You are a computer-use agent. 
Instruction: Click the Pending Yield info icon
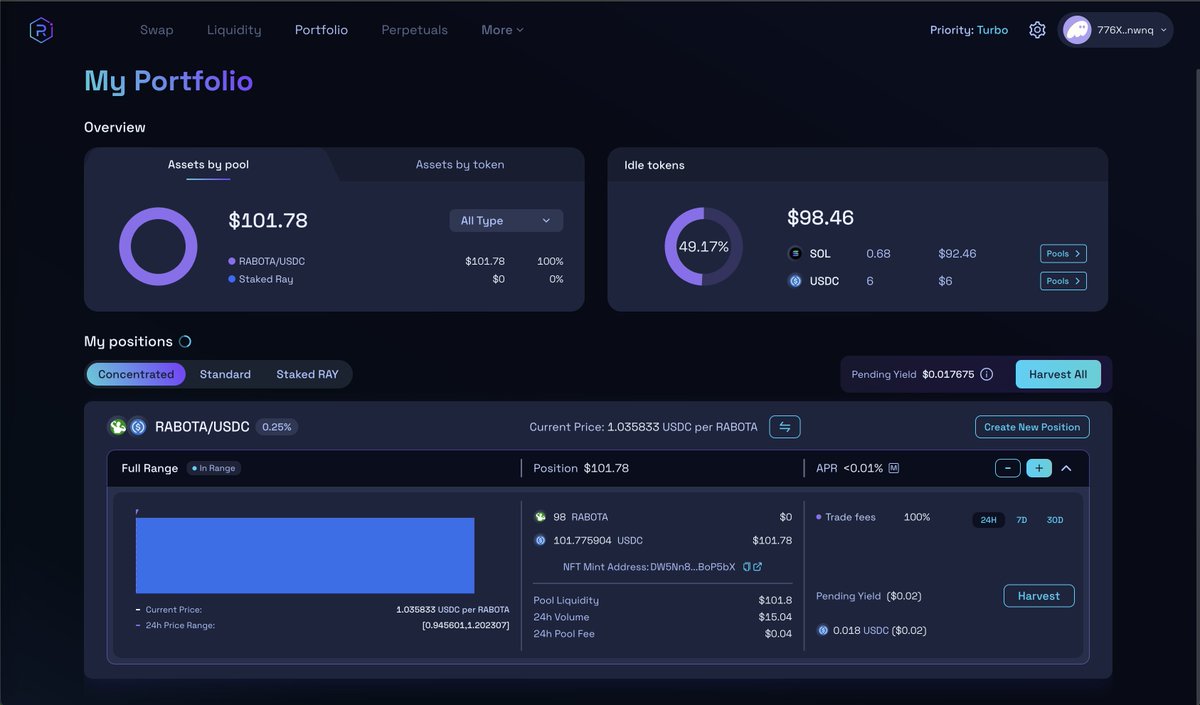(986, 374)
